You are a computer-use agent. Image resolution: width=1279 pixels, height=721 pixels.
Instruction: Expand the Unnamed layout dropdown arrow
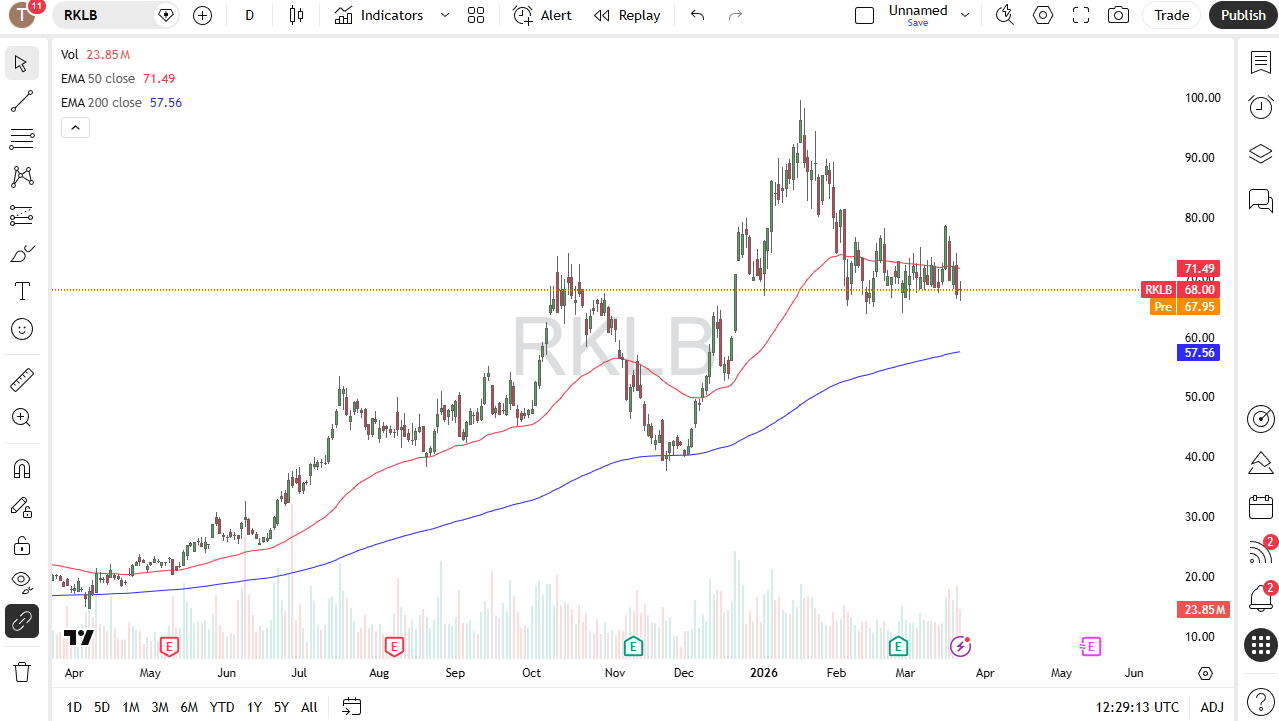(965, 15)
